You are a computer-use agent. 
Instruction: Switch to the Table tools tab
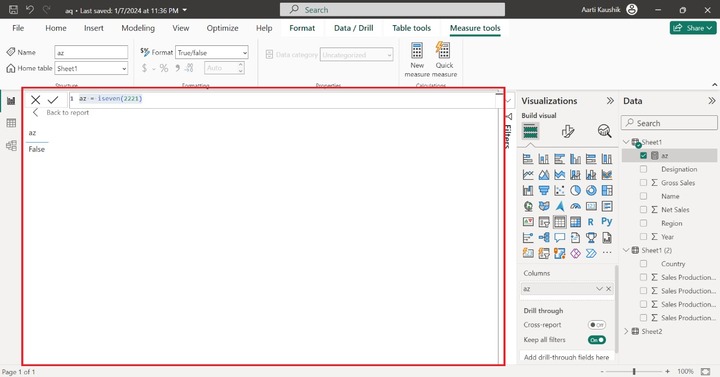click(x=411, y=28)
